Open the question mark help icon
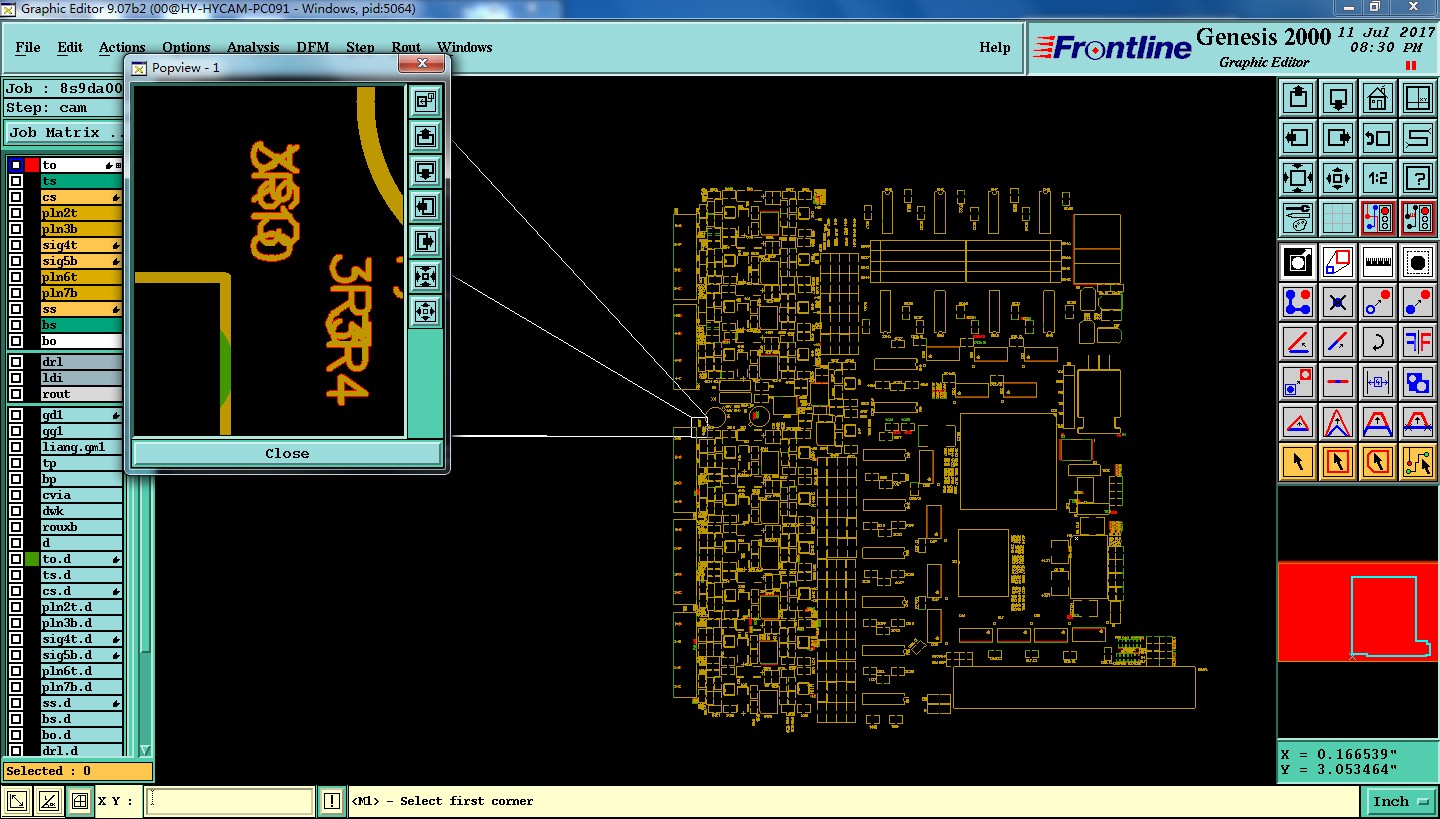Image resolution: width=1440 pixels, height=819 pixels. 1417,178
